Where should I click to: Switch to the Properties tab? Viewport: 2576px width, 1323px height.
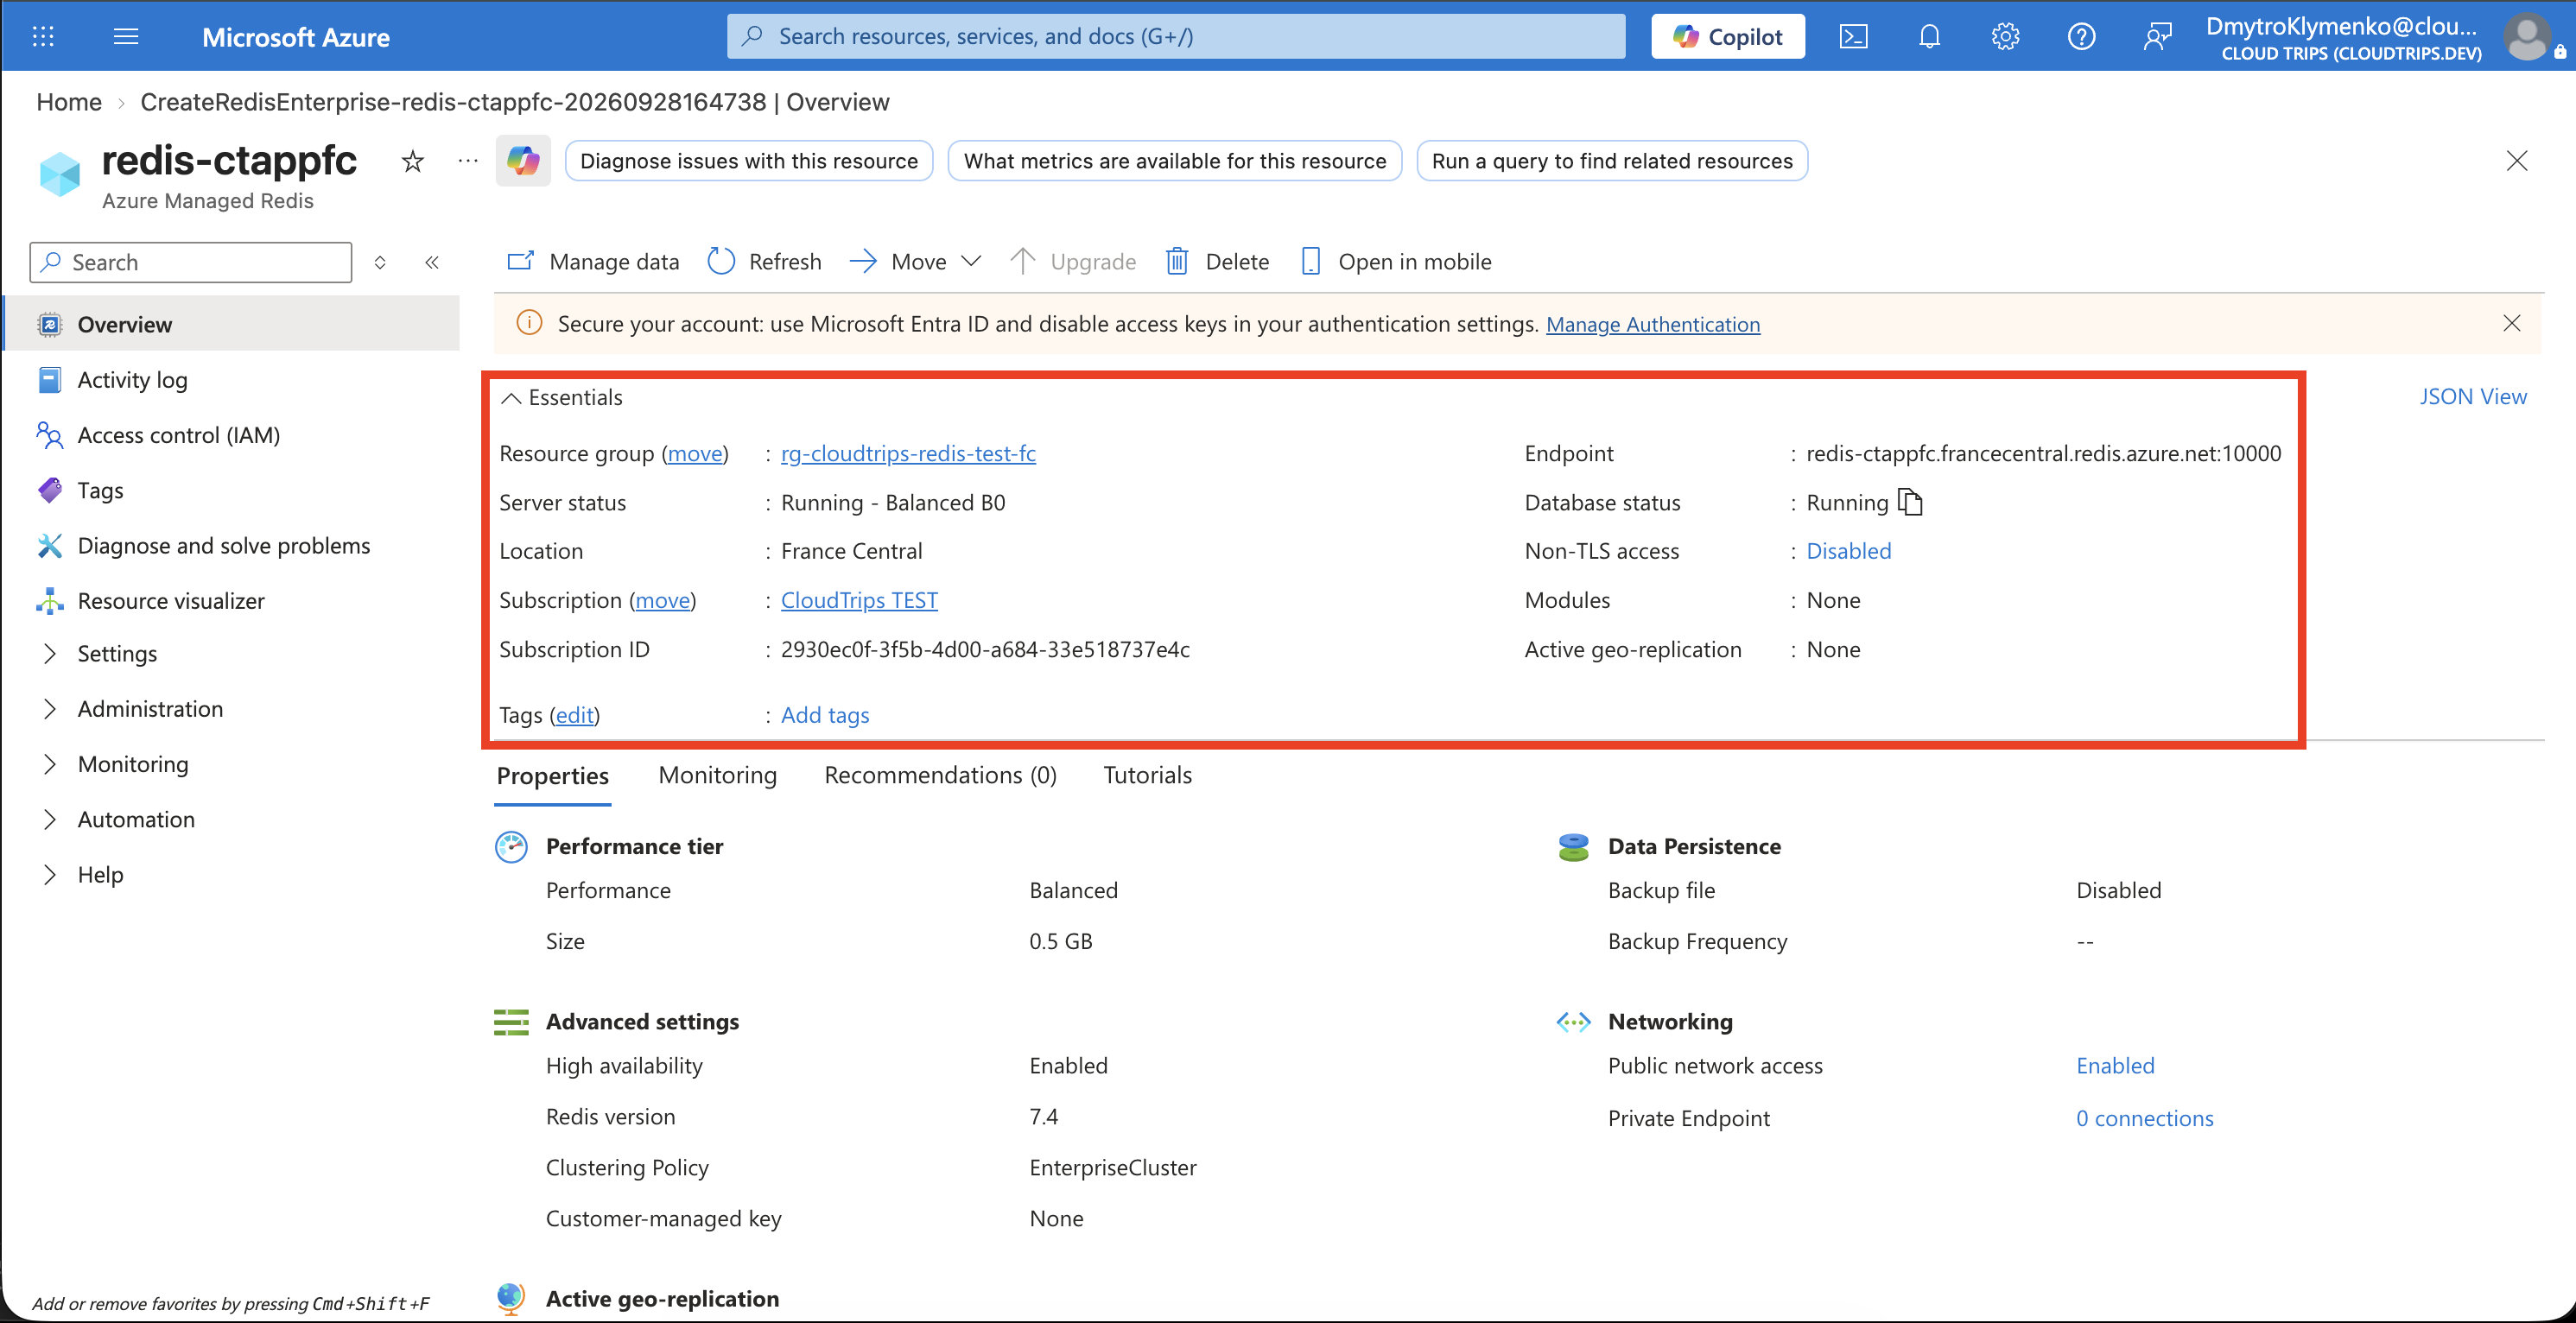[x=552, y=776]
